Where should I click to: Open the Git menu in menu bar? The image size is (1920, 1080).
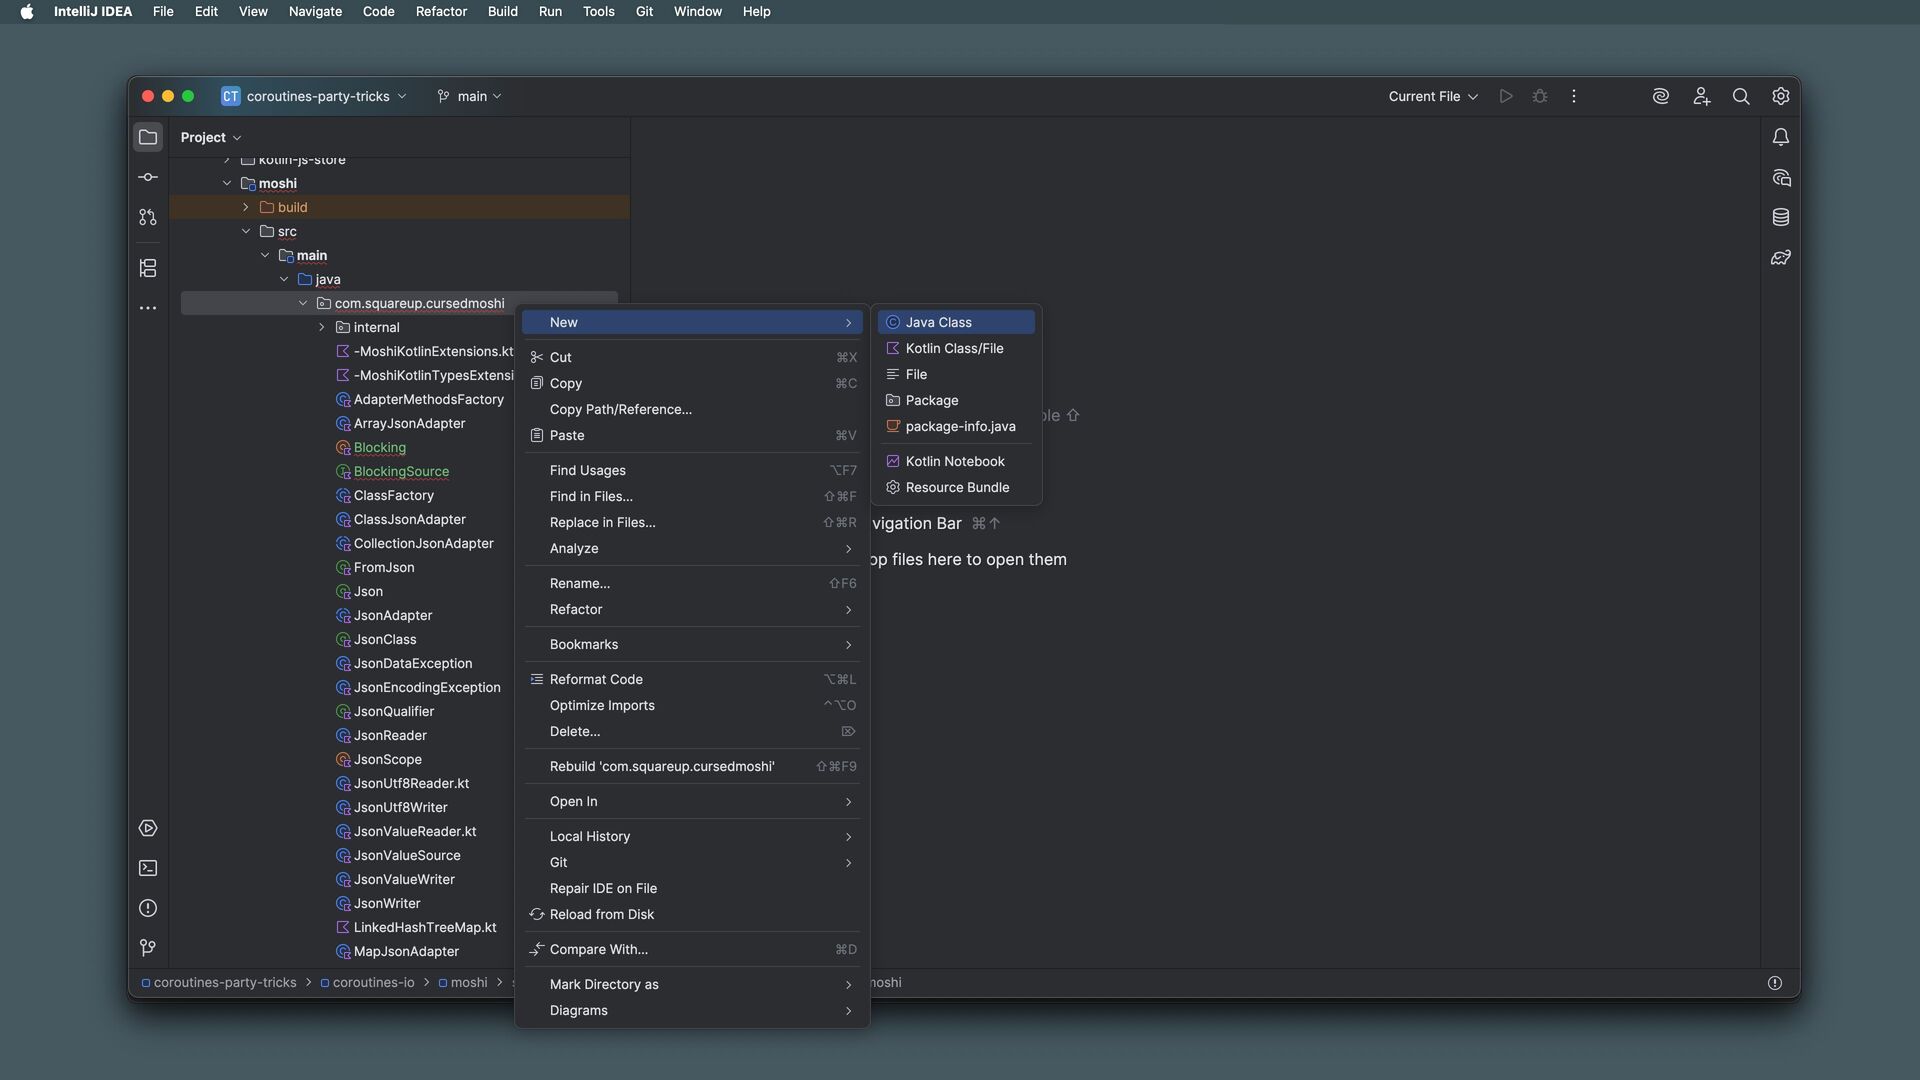[x=644, y=12]
